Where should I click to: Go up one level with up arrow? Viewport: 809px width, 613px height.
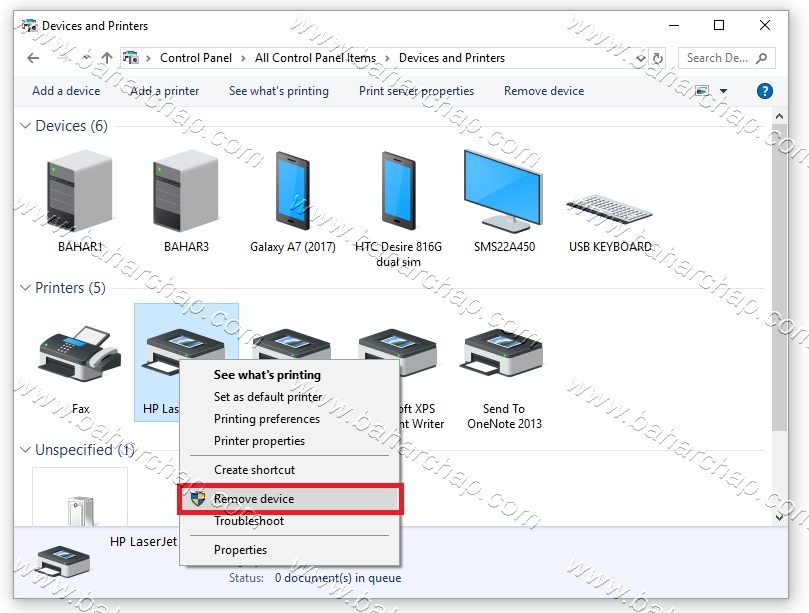(107, 58)
